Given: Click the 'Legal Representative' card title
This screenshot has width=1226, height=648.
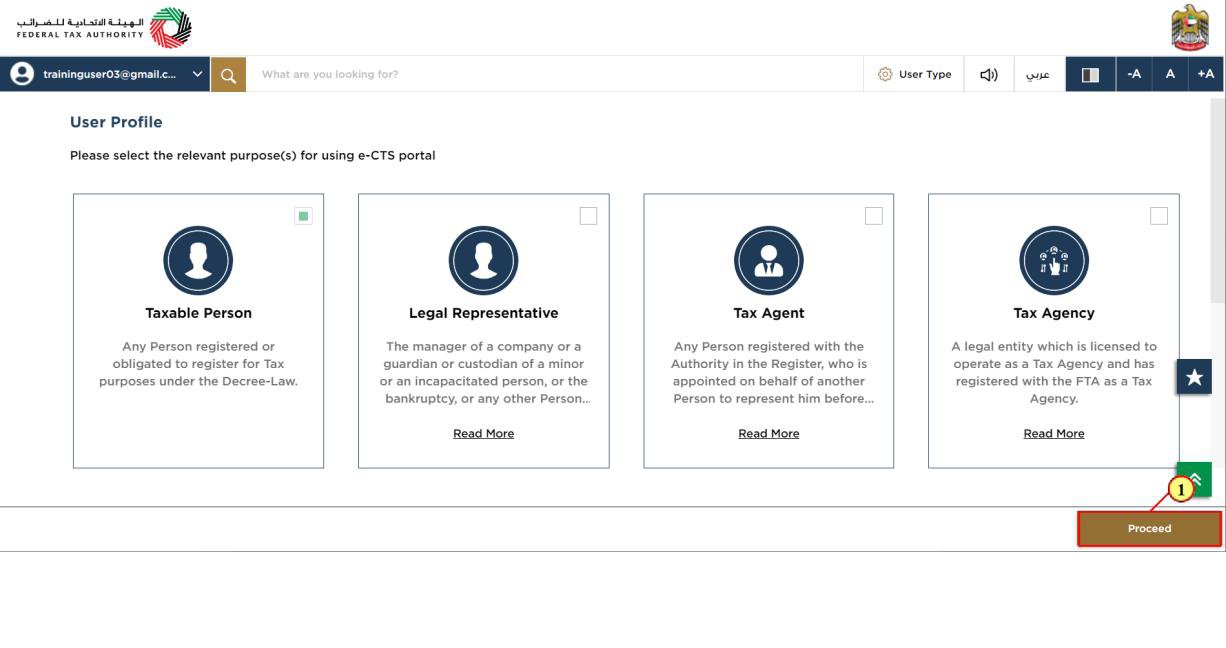Looking at the screenshot, I should [x=484, y=313].
